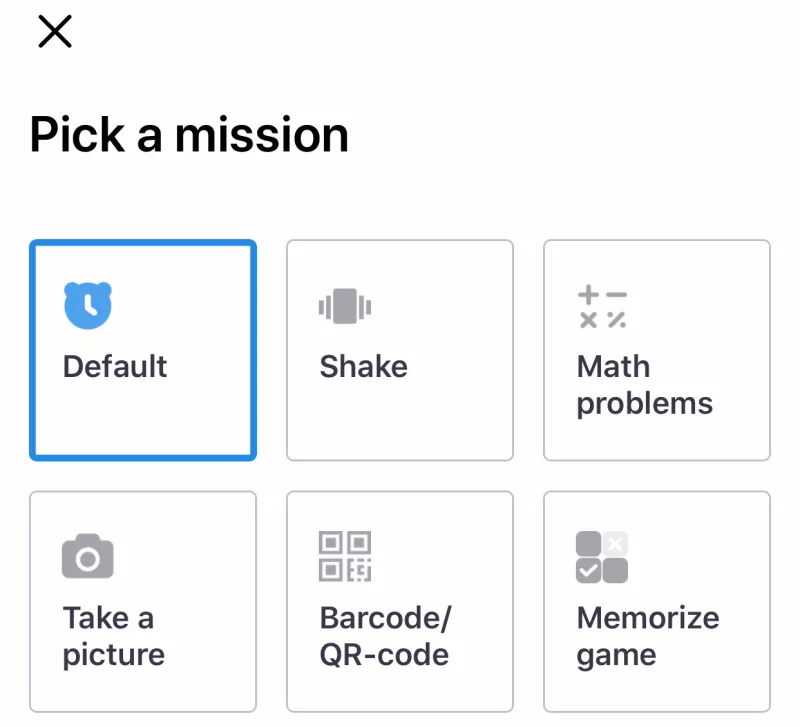
Task: Click the memory tiles game icon
Action: coord(602,556)
